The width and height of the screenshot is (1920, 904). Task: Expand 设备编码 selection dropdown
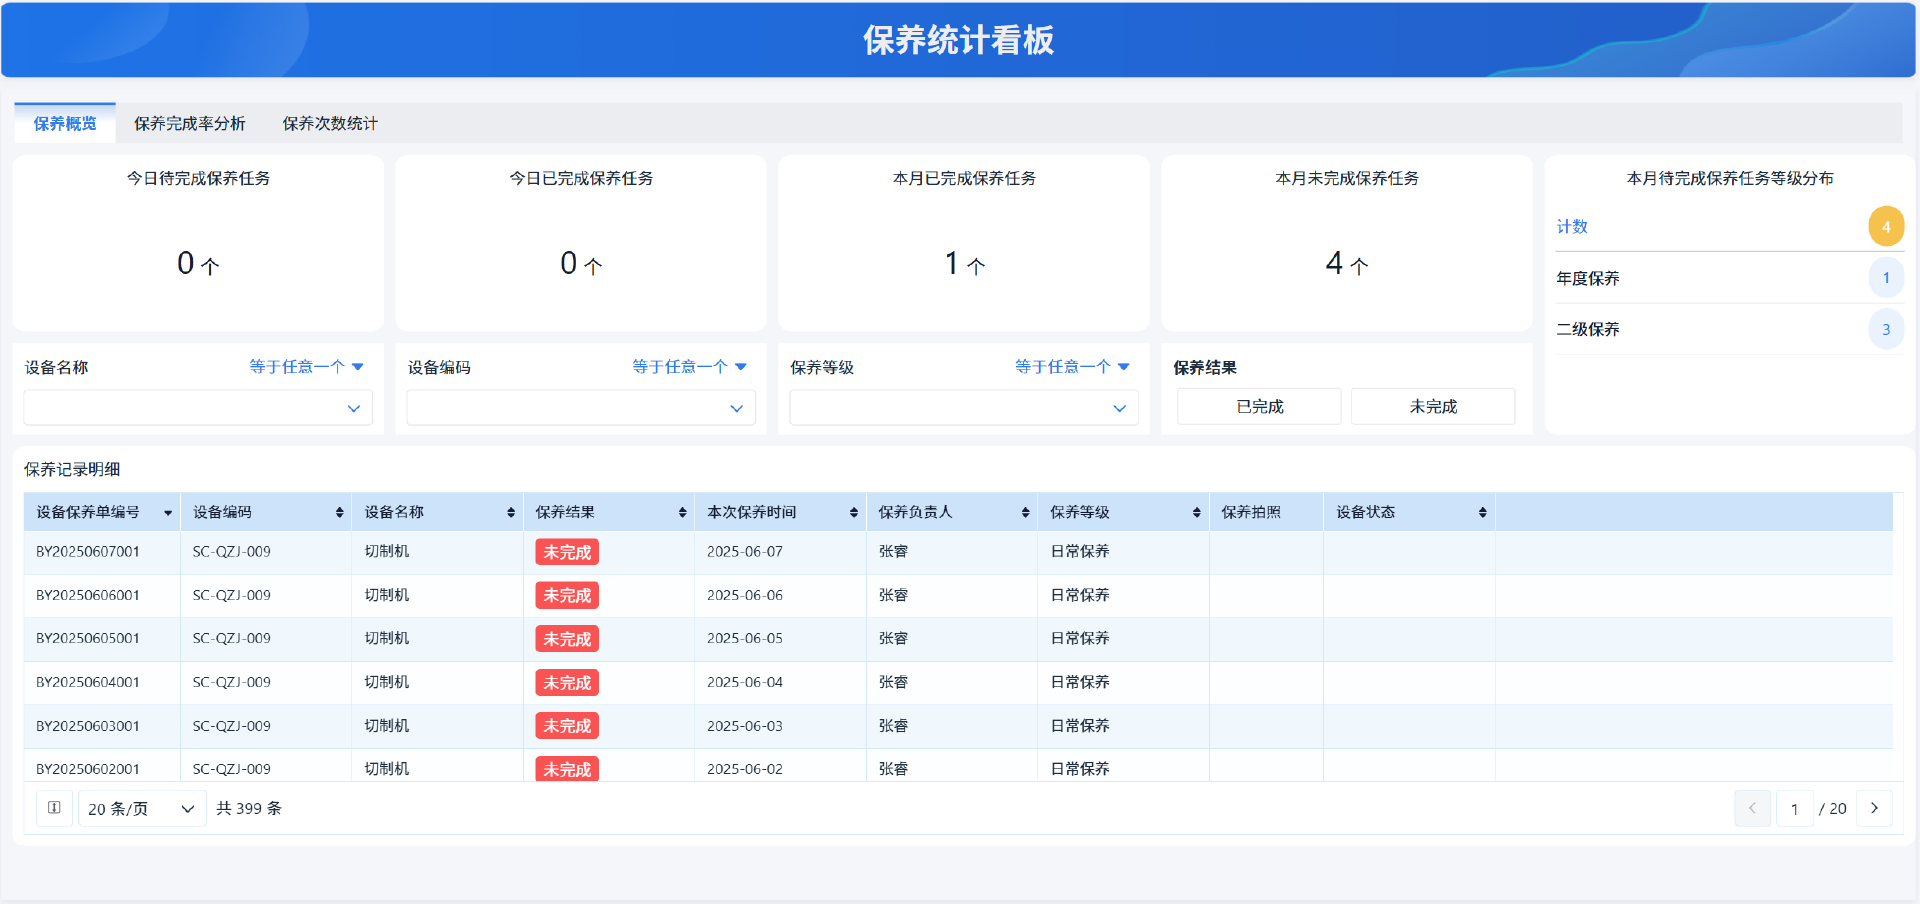pos(581,408)
